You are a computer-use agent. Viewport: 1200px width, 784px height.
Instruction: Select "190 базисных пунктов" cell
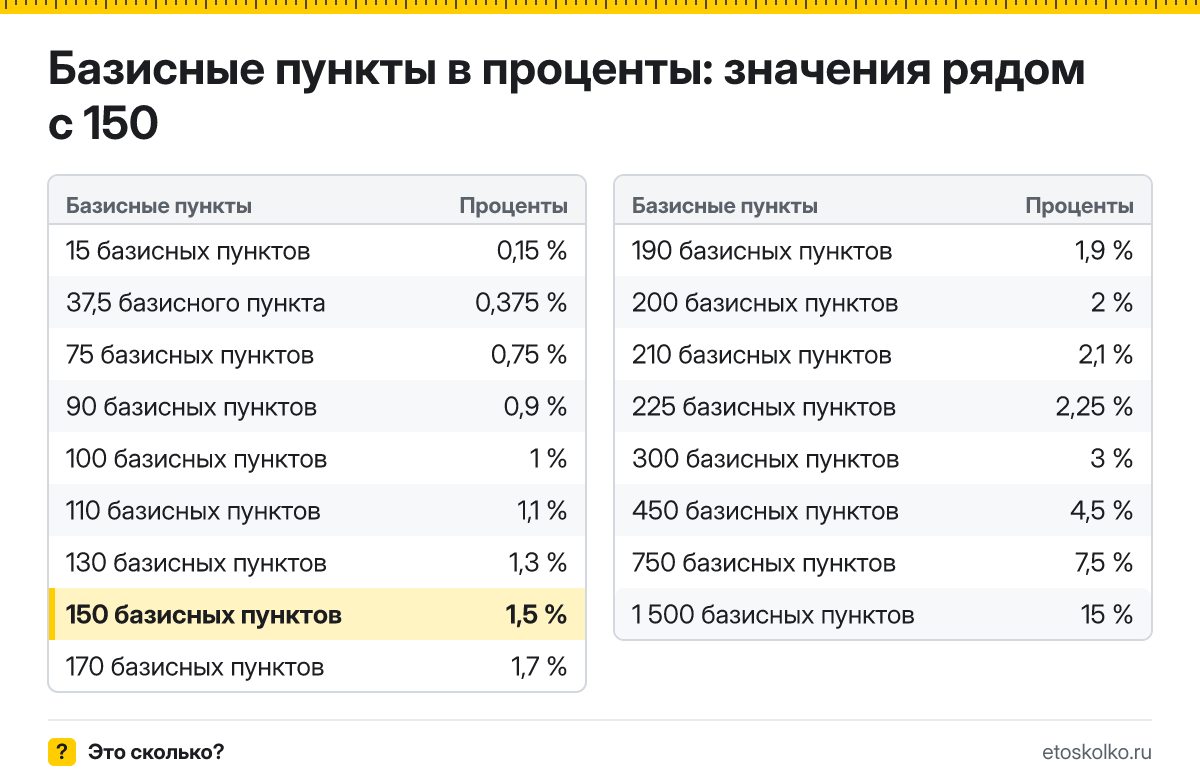pos(762,251)
